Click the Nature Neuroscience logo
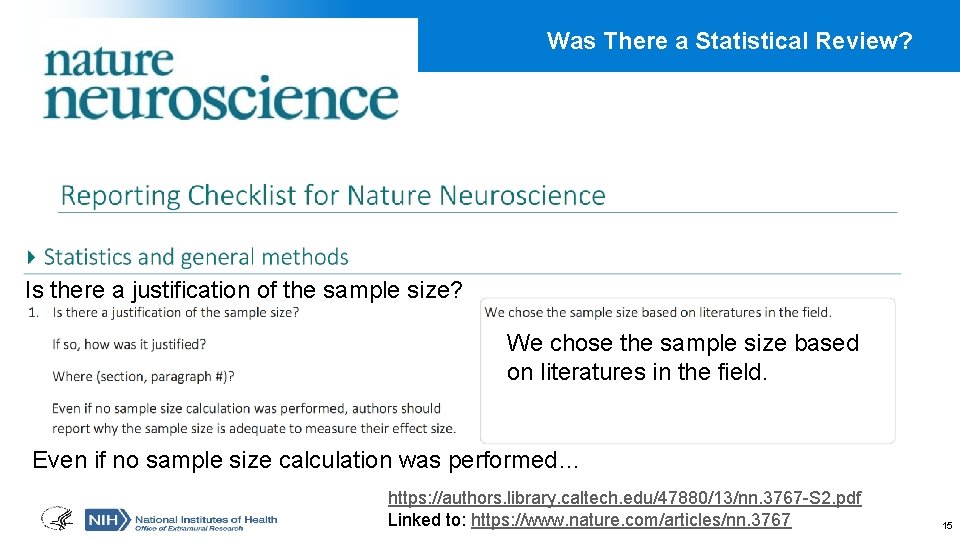960x540 pixels. (x=221, y=83)
